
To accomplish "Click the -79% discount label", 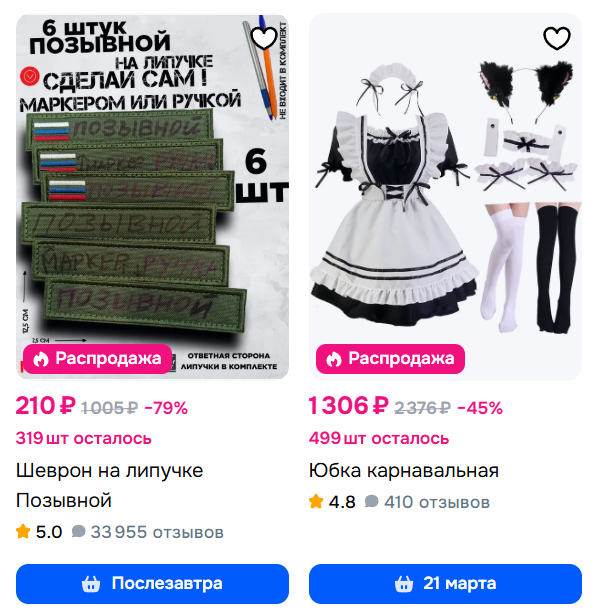I will pos(166,408).
